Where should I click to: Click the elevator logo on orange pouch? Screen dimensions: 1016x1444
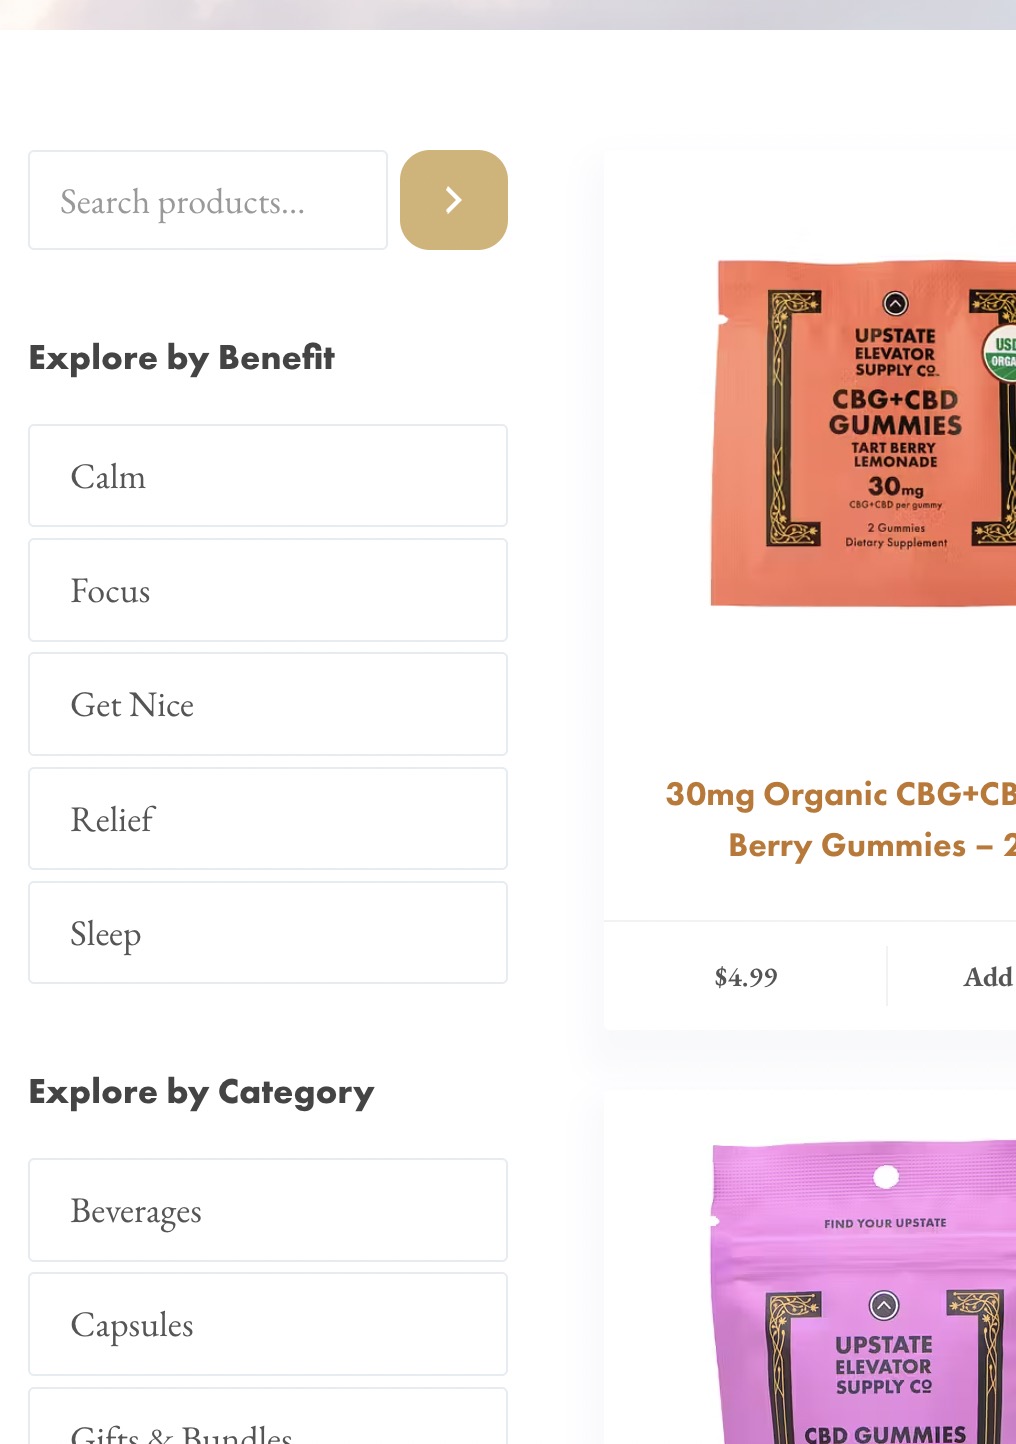coord(896,303)
